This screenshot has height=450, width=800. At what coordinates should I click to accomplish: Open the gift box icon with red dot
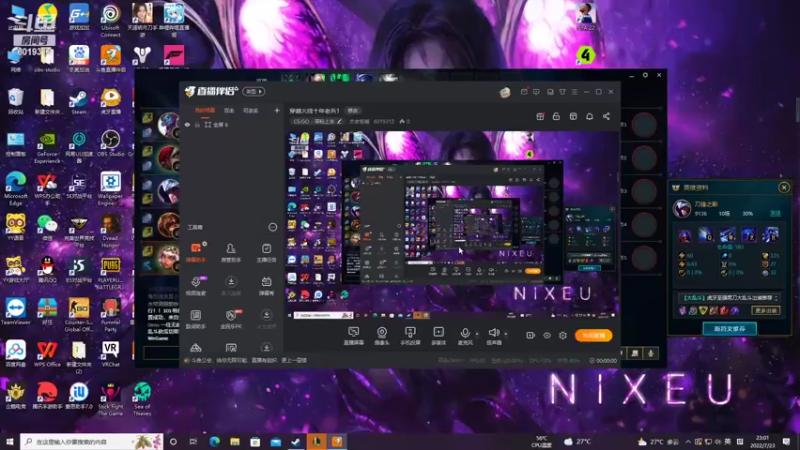[540, 116]
